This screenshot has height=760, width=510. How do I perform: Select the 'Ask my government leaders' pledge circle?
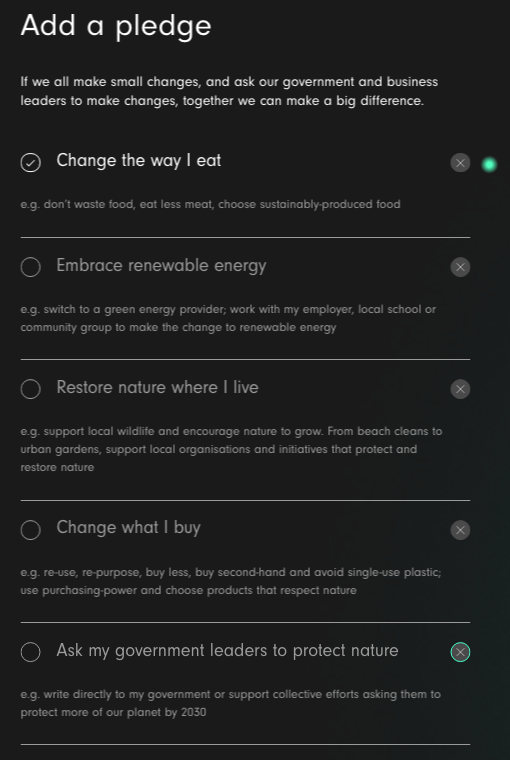tap(31, 652)
